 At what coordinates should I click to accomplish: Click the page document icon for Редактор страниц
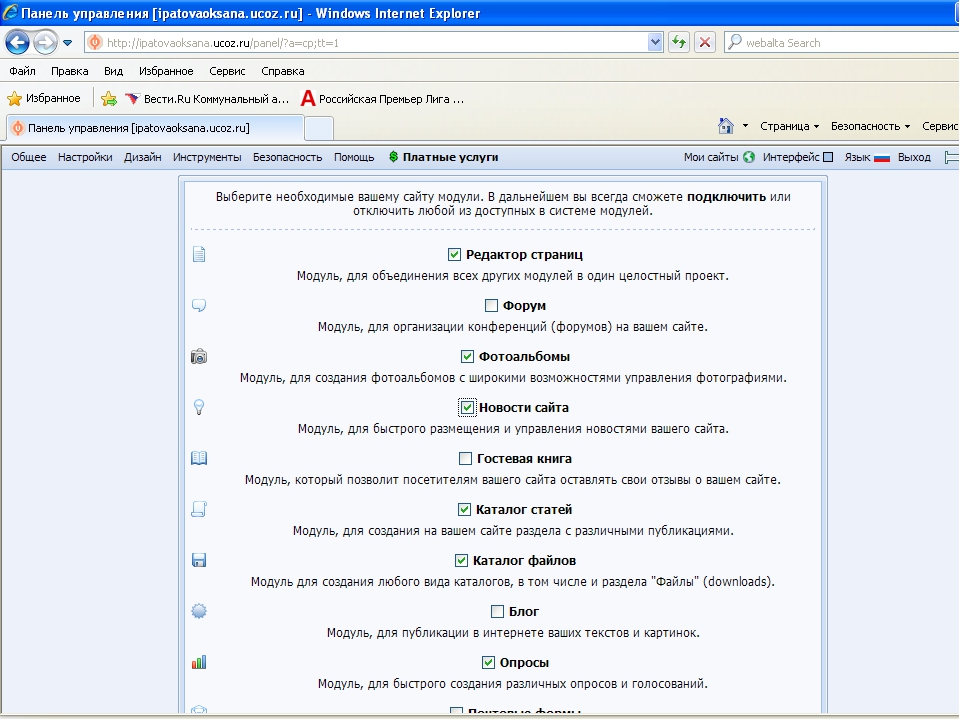pos(199,254)
